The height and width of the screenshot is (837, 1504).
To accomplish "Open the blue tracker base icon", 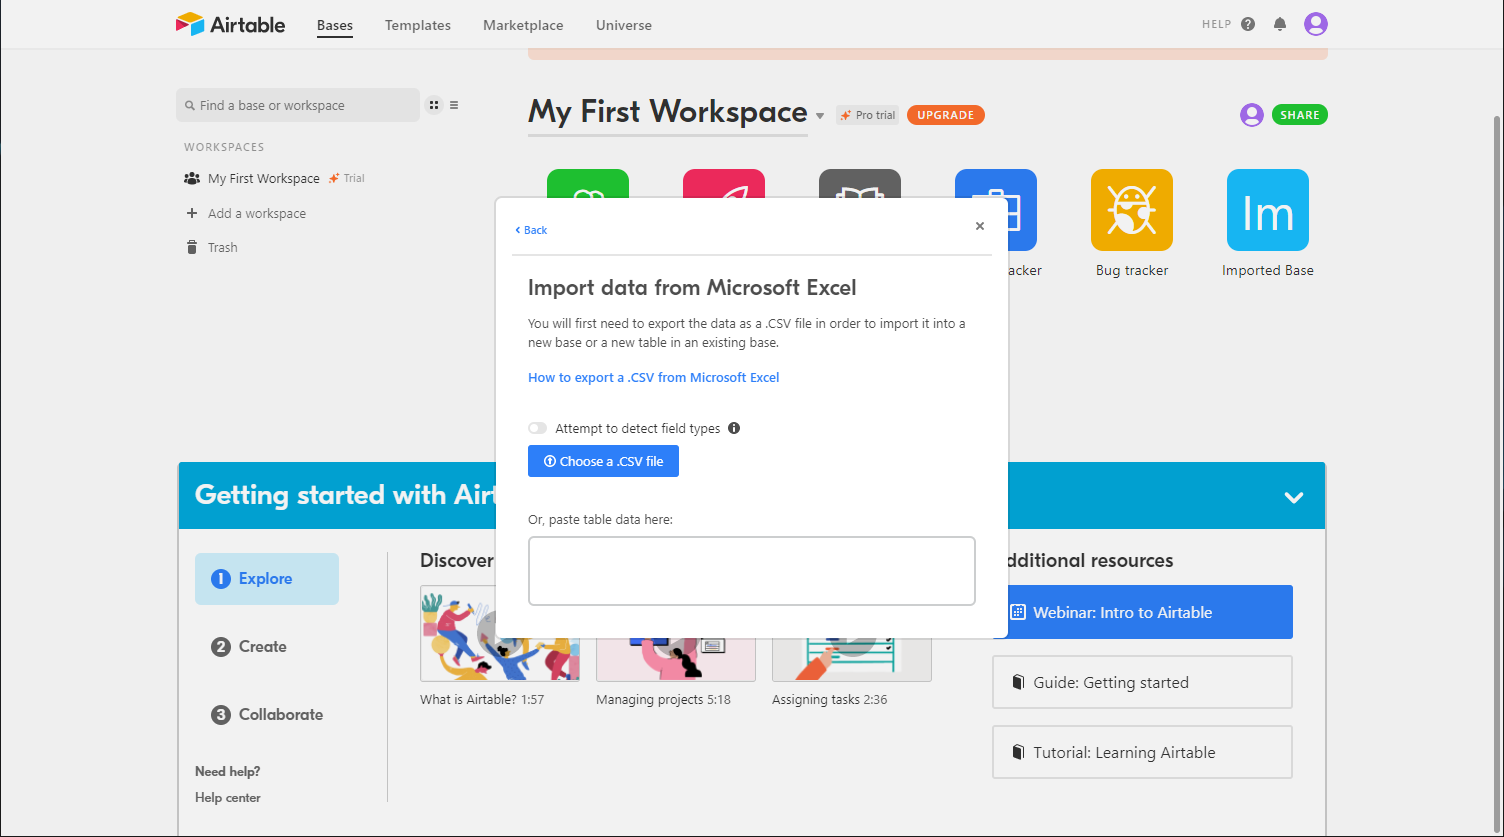I will point(1022,210).
